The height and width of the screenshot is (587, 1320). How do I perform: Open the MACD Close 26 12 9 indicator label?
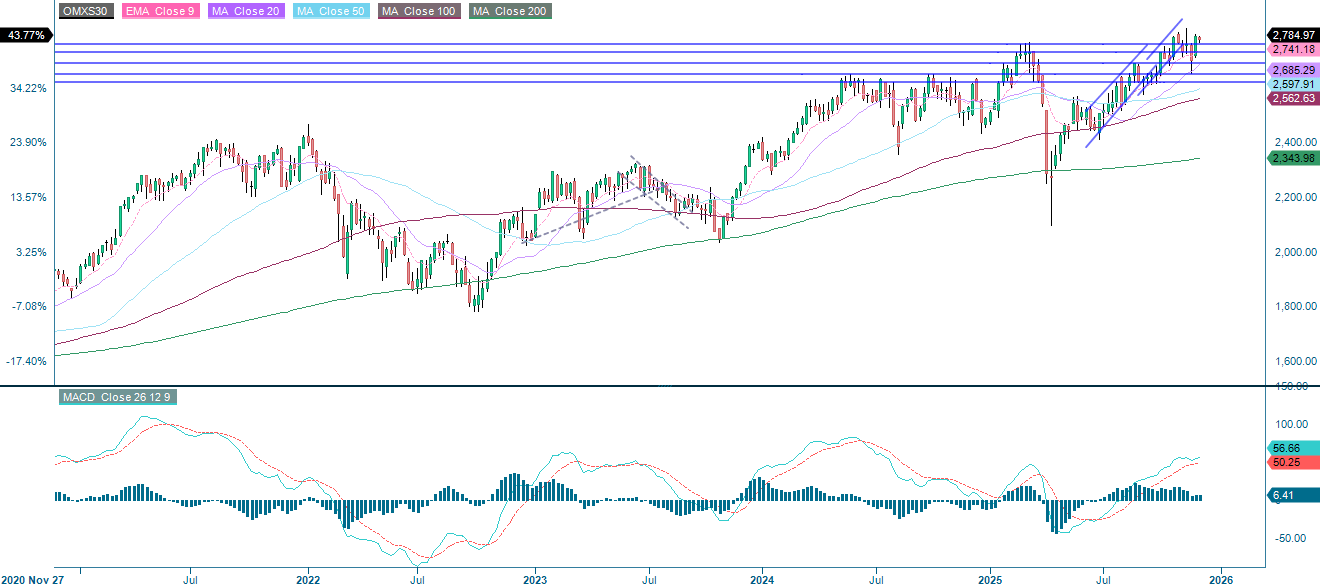tap(117, 397)
